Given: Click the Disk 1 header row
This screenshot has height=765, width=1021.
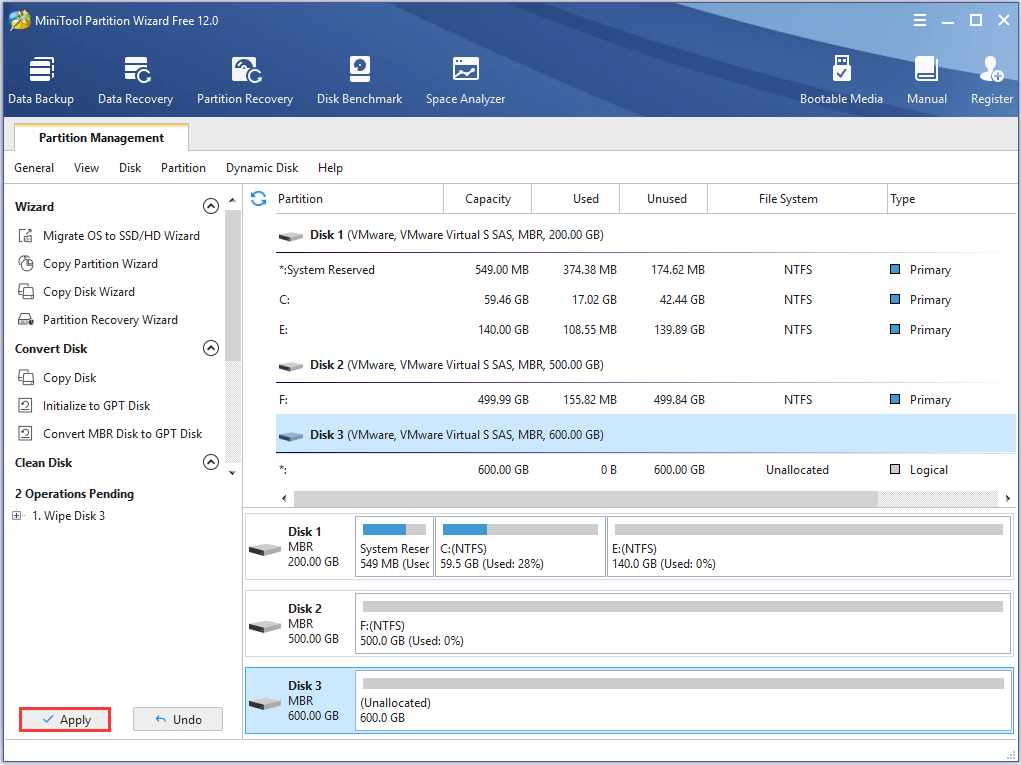Looking at the screenshot, I should point(645,235).
